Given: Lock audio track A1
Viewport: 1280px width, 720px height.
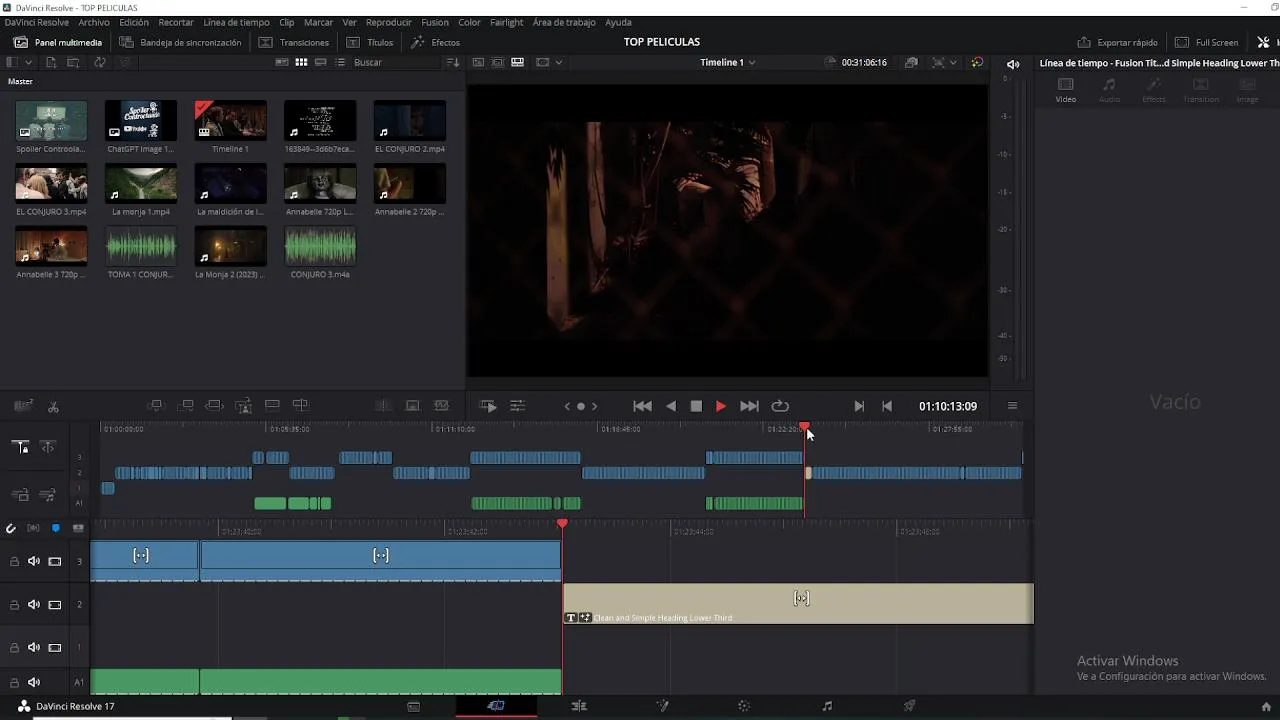Looking at the screenshot, I should [x=14, y=682].
